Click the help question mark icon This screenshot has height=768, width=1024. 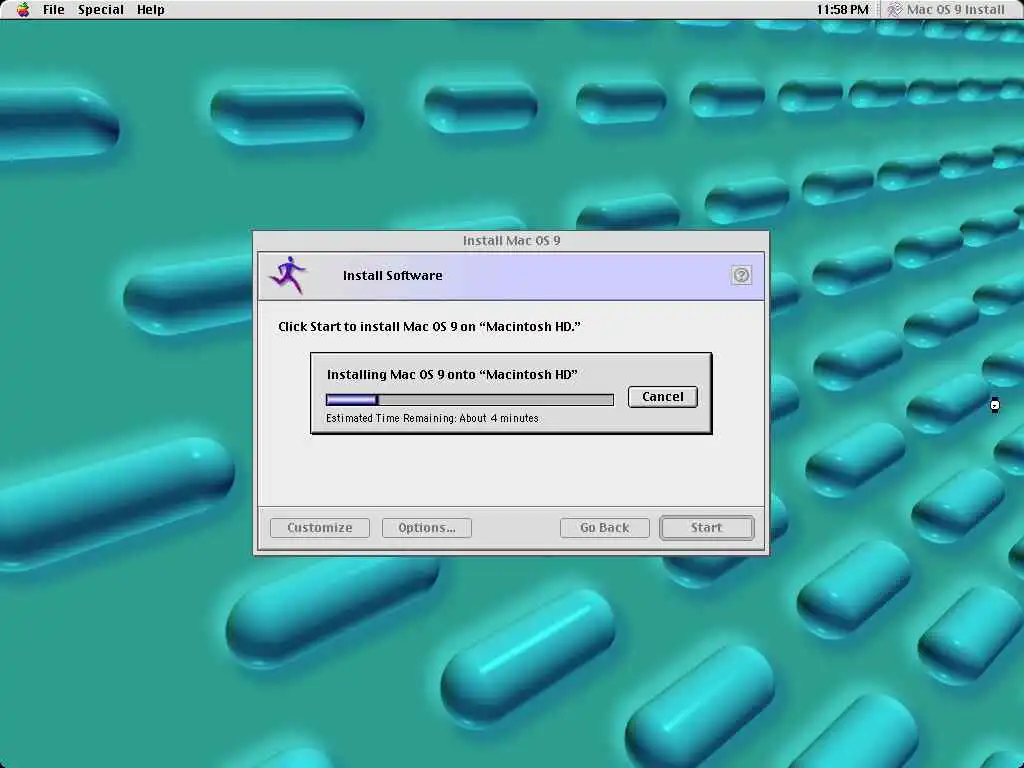pos(741,275)
